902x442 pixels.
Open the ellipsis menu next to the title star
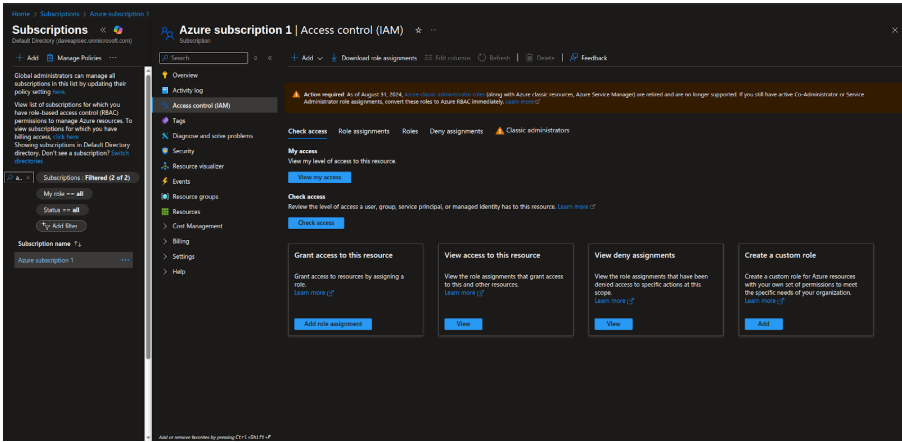434,30
